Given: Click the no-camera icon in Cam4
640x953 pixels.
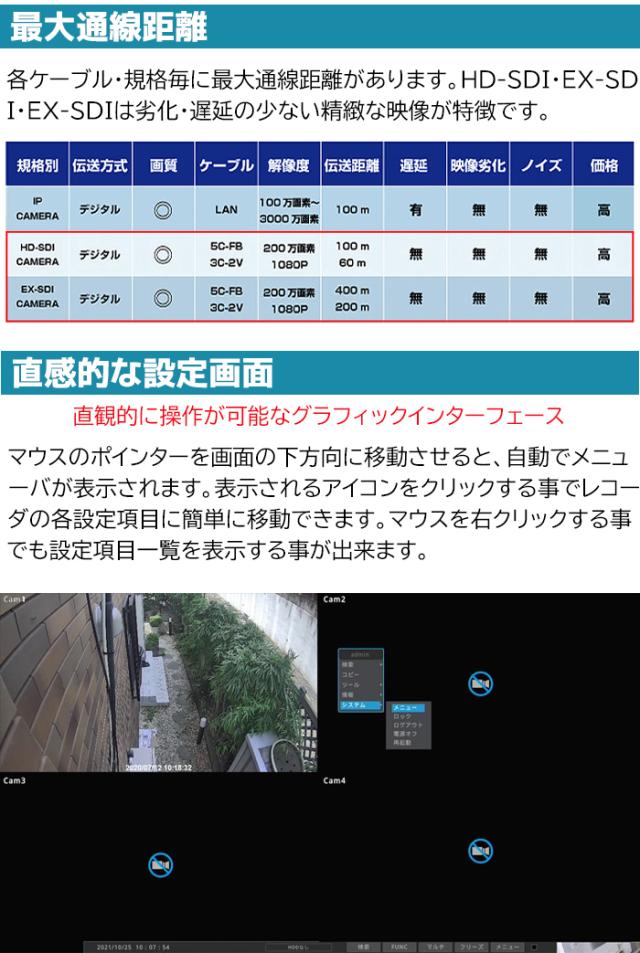Looking at the screenshot, I should (480, 851).
